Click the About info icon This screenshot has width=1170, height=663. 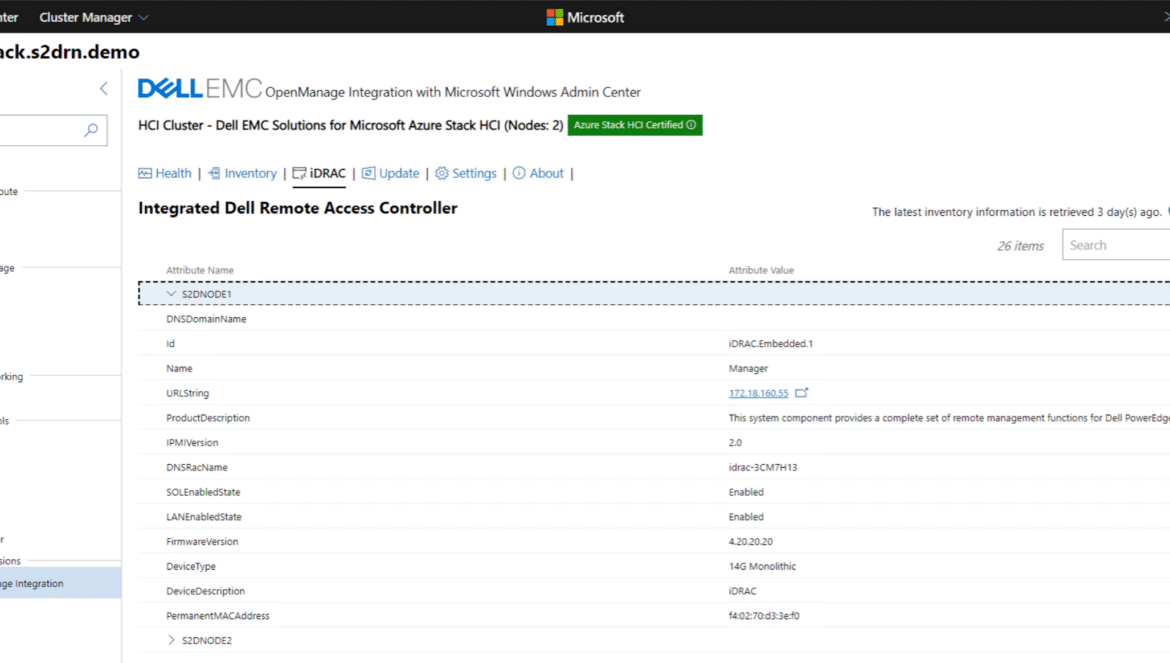pos(519,173)
